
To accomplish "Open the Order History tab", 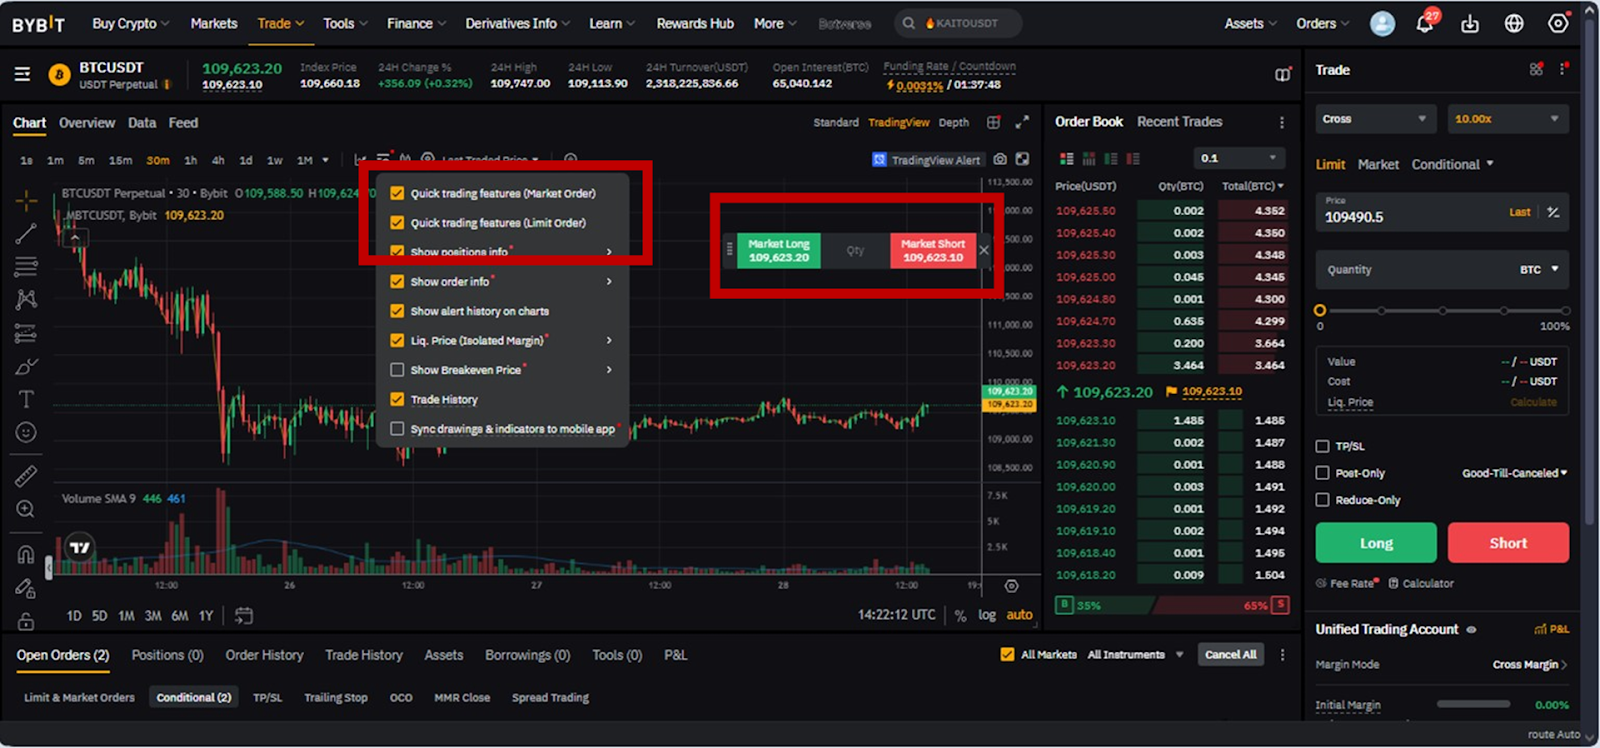I will pyautogui.click(x=264, y=655).
